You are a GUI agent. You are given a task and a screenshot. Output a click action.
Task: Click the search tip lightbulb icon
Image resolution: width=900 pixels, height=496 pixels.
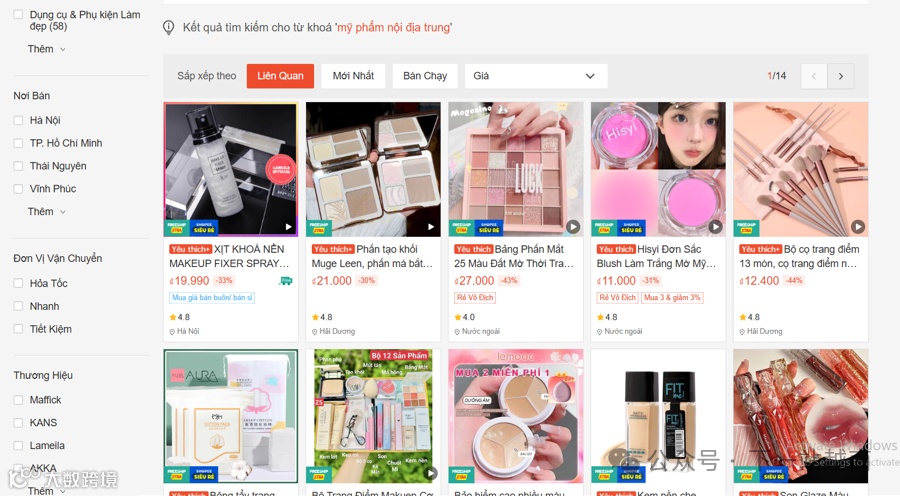(169, 27)
